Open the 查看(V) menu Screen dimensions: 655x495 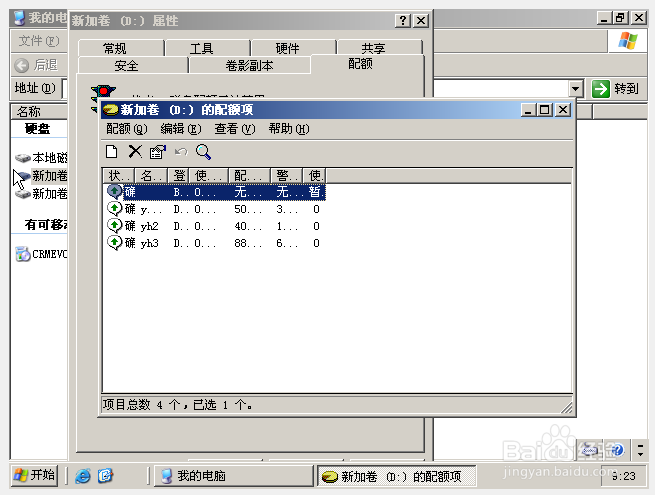tap(235, 129)
